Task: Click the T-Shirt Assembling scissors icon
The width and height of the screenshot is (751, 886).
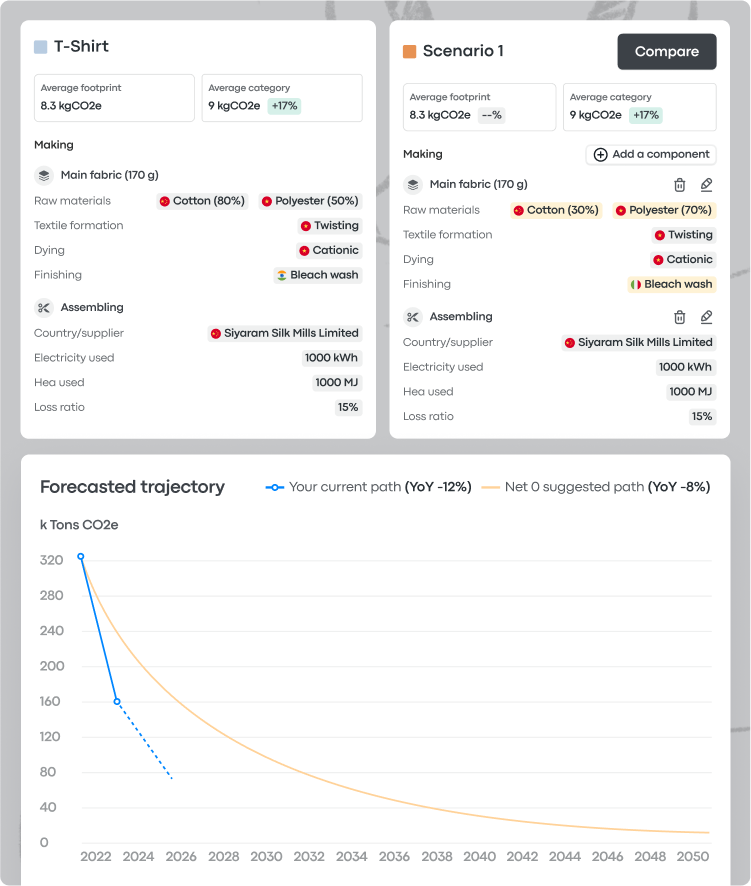Action: 44,308
